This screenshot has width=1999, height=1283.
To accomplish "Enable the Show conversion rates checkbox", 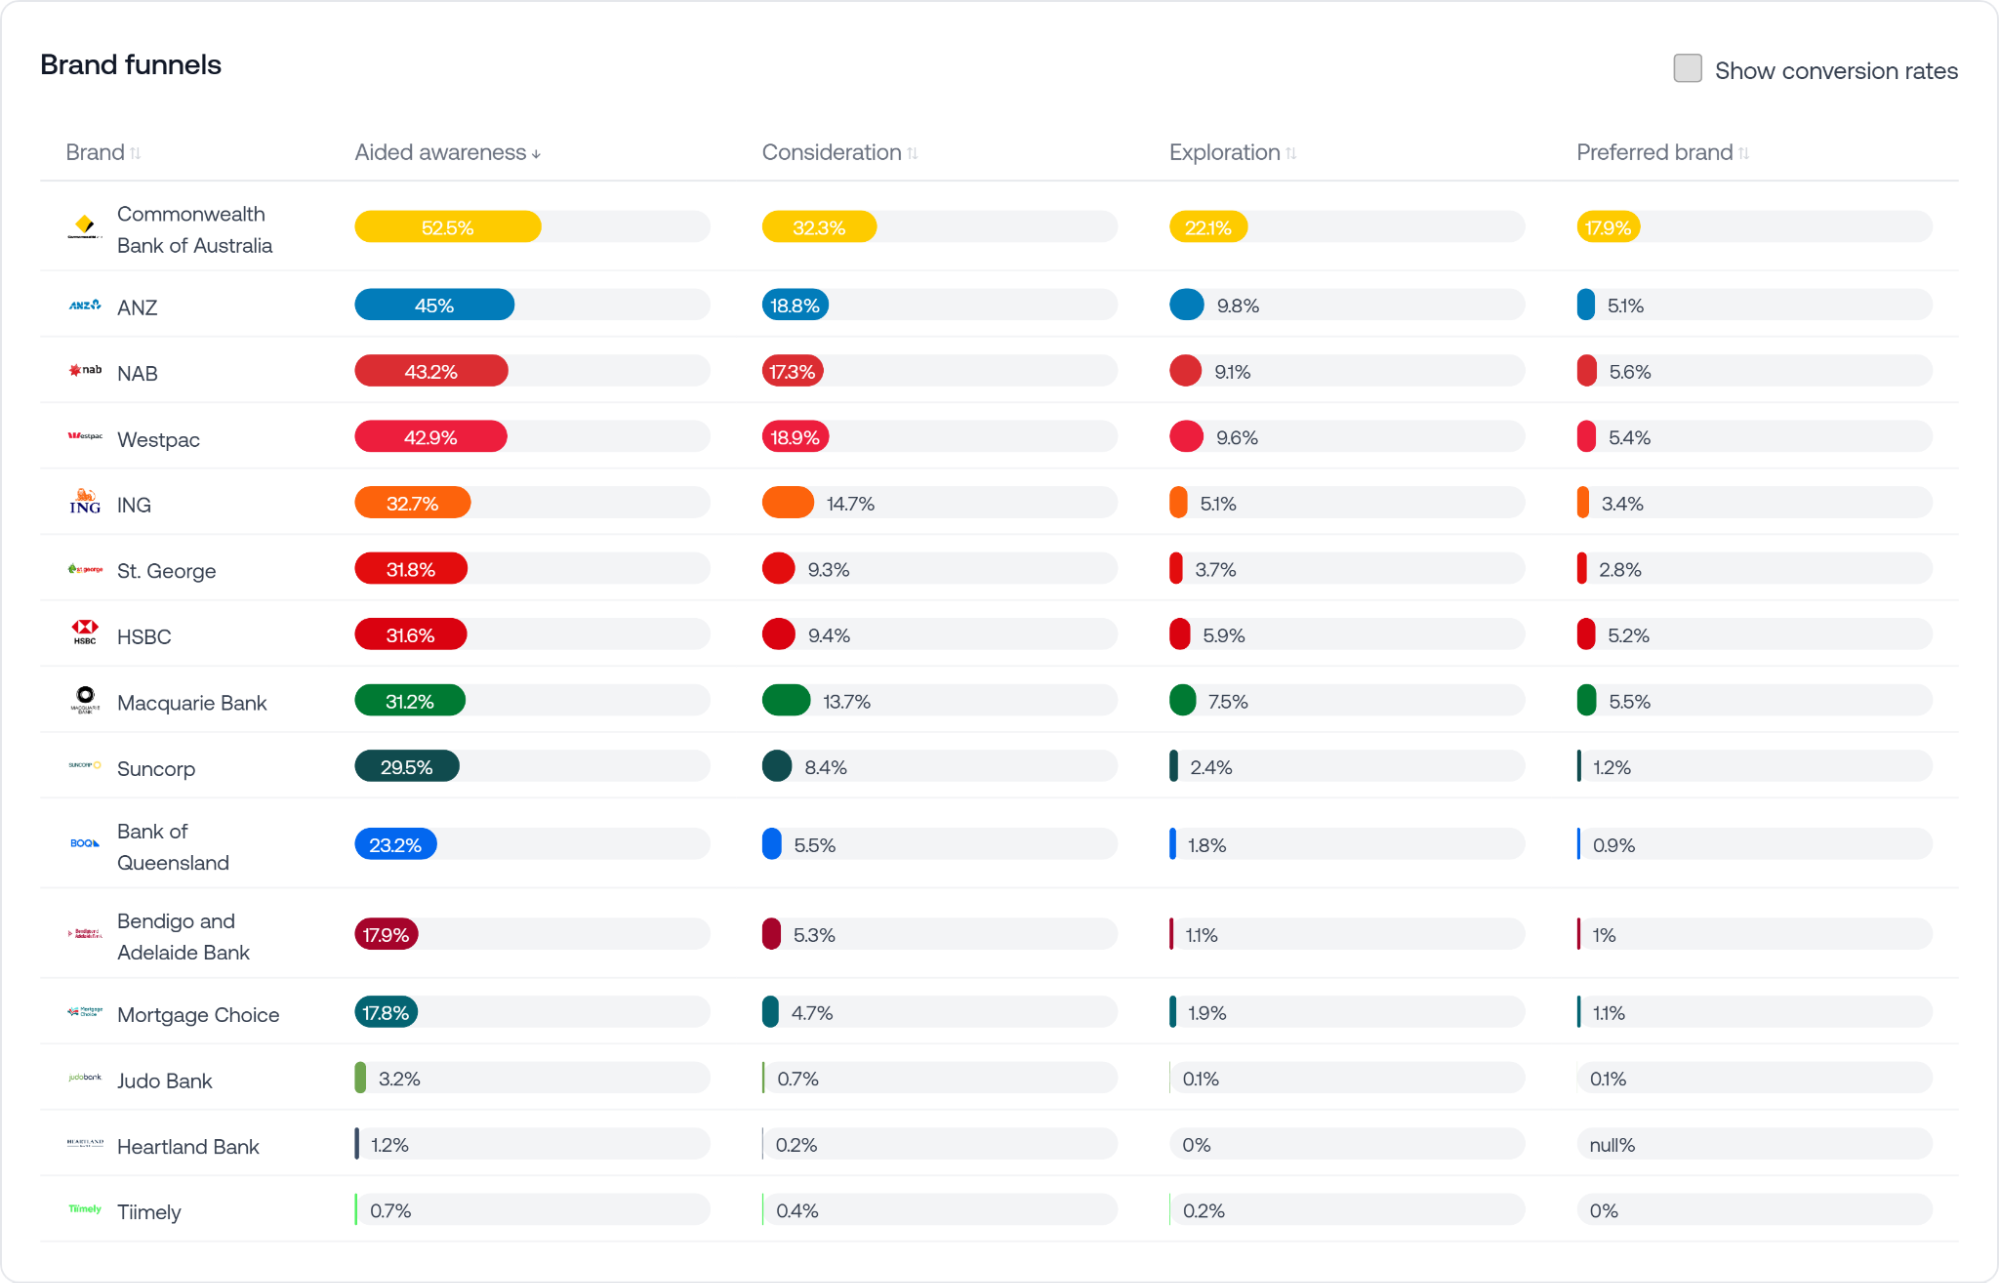I will coord(1687,68).
